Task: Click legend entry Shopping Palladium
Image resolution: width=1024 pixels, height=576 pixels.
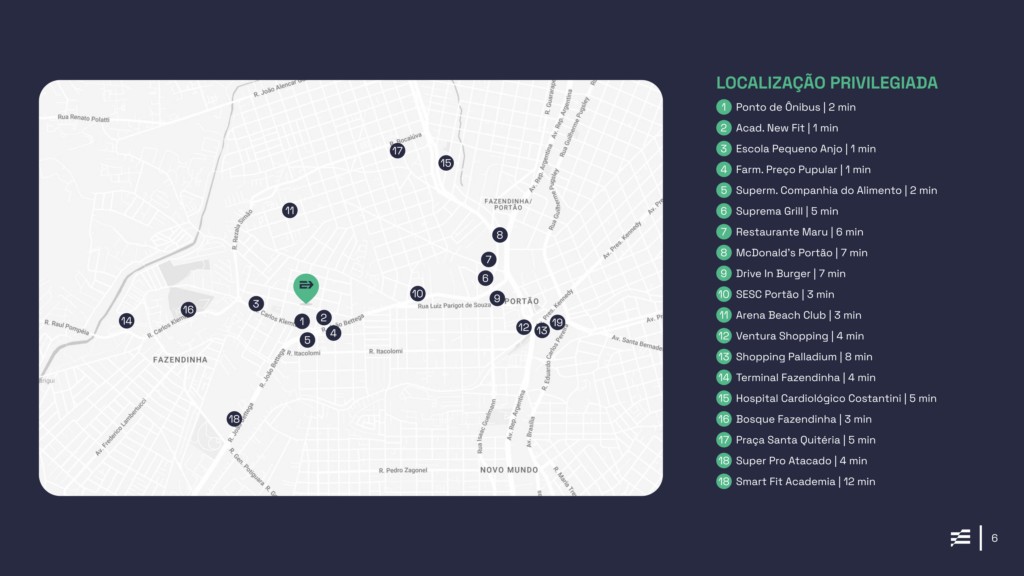Action: tap(794, 357)
